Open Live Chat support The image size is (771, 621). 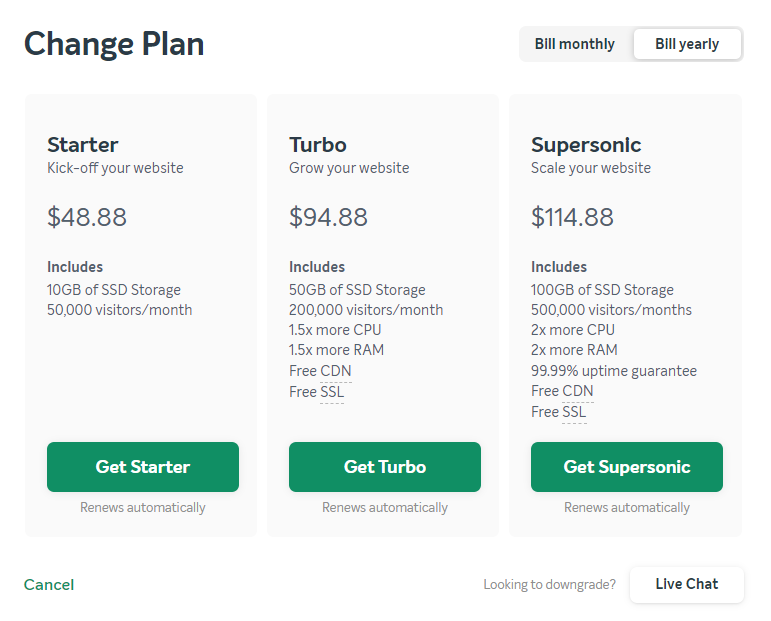point(686,584)
